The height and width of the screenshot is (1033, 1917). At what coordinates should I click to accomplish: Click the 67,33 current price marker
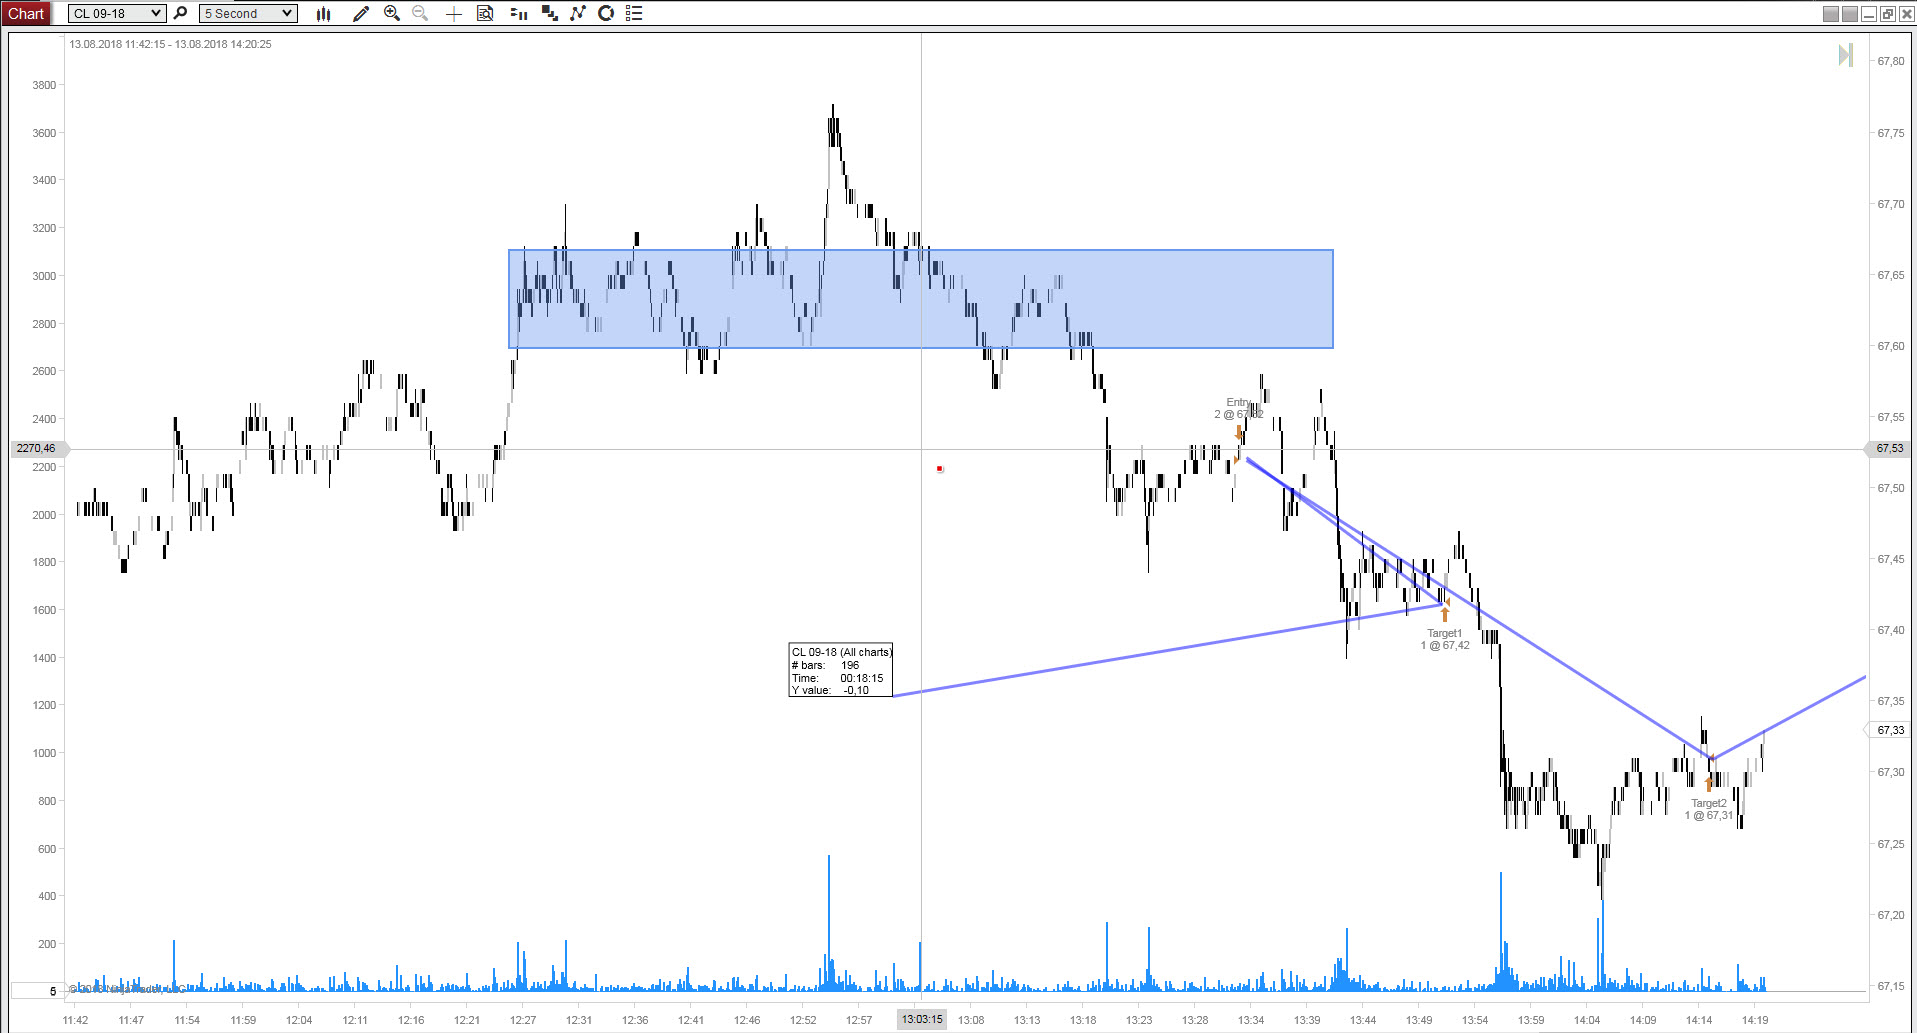[x=1889, y=730]
